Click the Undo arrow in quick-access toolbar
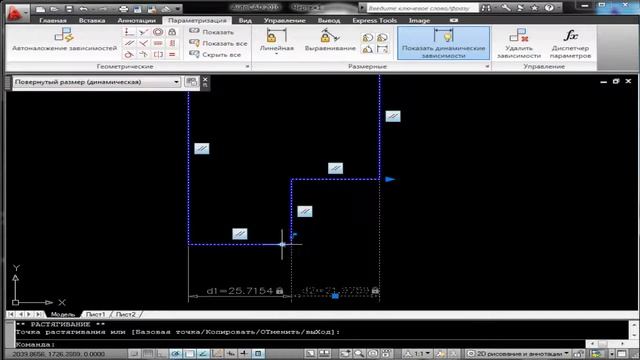The height and width of the screenshot is (360, 640). (83, 9)
